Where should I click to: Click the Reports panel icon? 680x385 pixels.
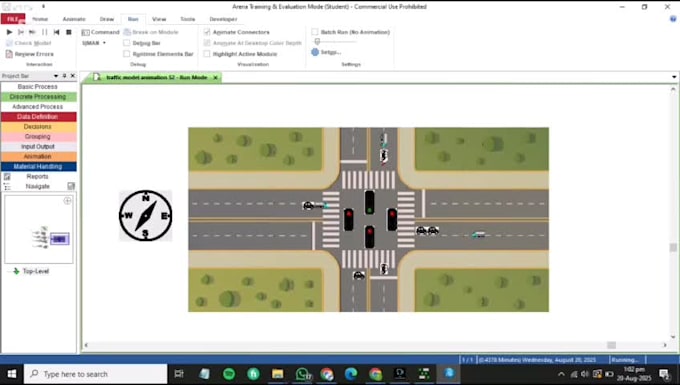7,176
